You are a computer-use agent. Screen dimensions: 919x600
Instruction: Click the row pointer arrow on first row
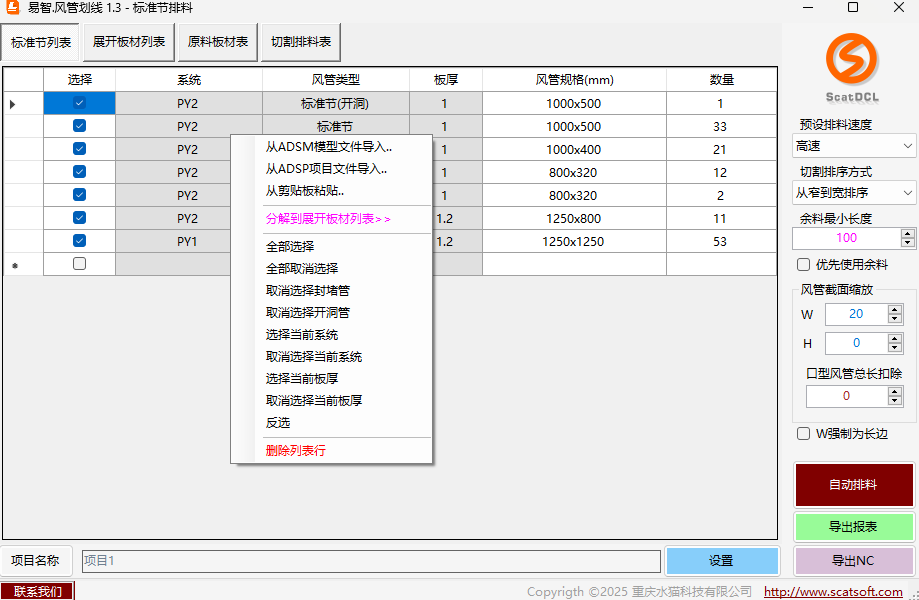(13, 104)
